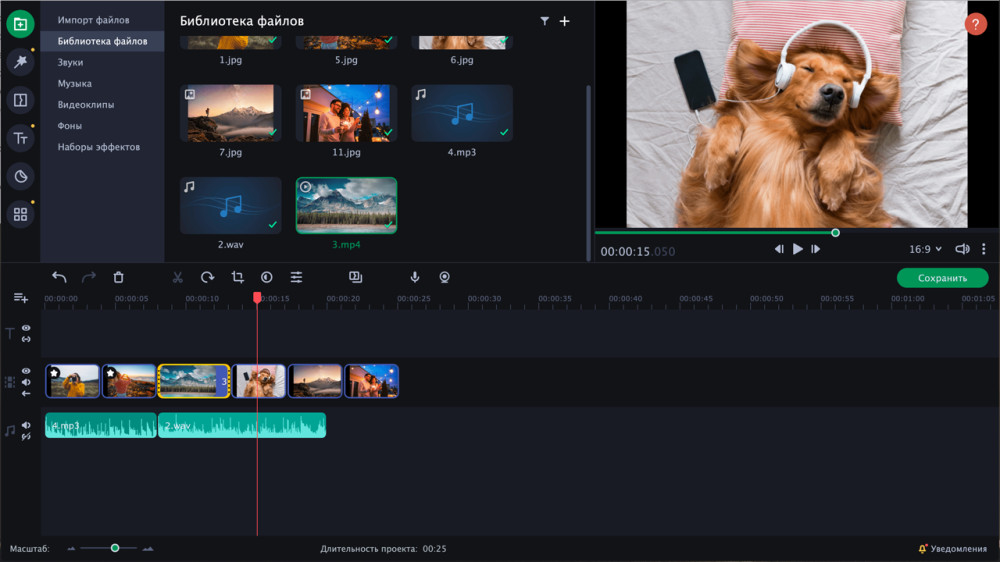Select 7.jpg thumbnail in library
Image resolution: width=1000 pixels, height=562 pixels.
point(230,113)
